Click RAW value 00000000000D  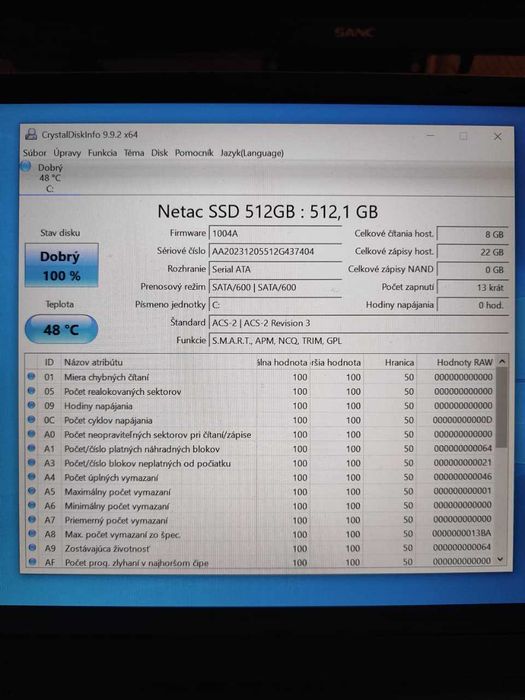coord(462,420)
